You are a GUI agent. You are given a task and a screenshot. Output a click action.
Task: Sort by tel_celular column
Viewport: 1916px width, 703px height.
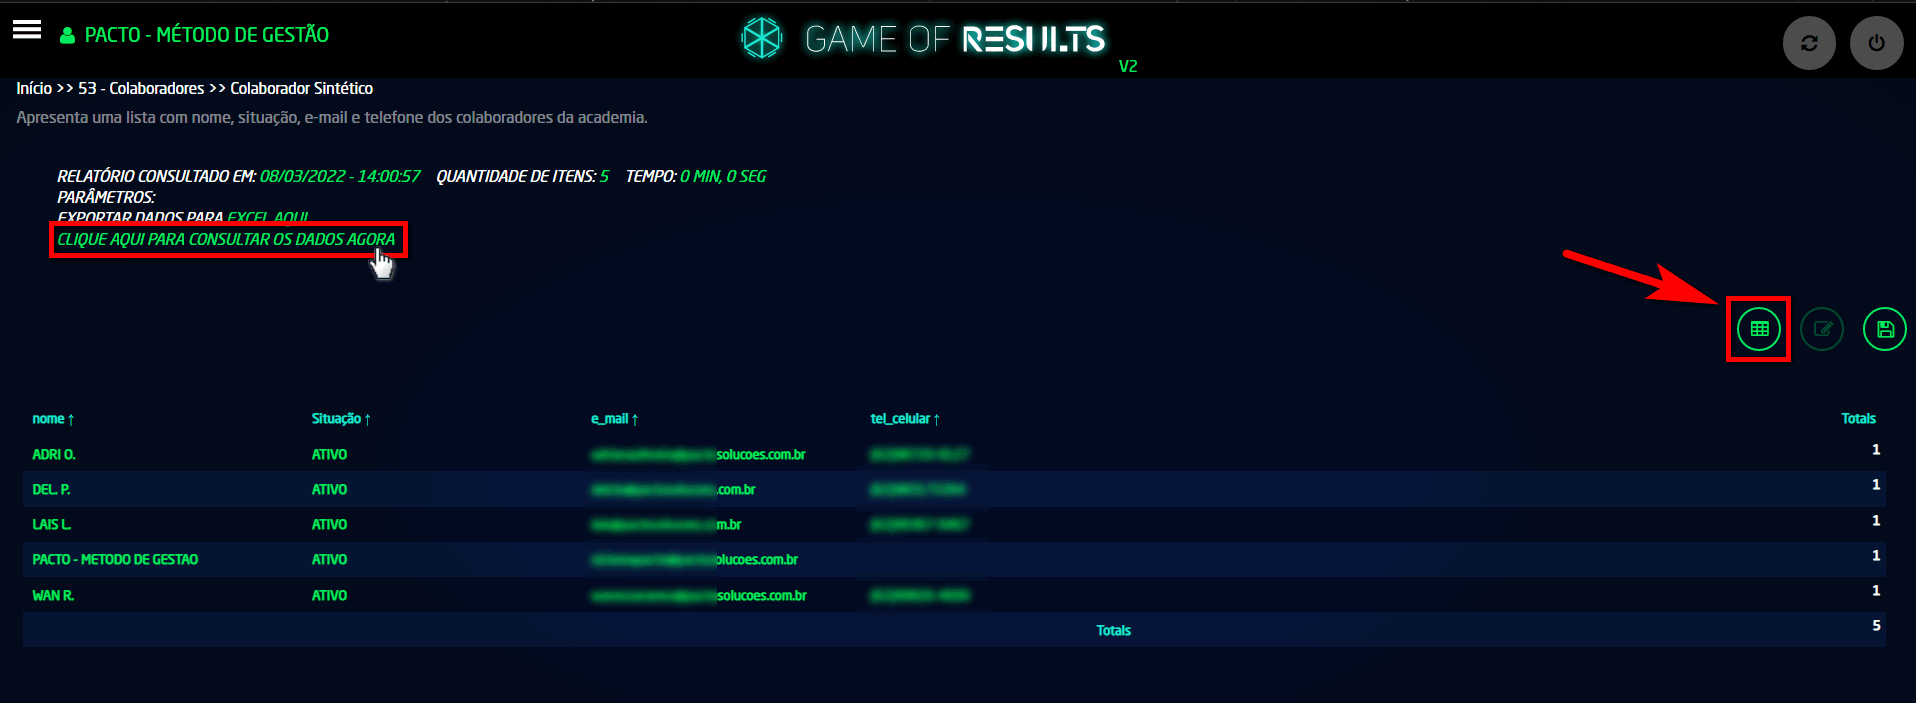(x=905, y=419)
